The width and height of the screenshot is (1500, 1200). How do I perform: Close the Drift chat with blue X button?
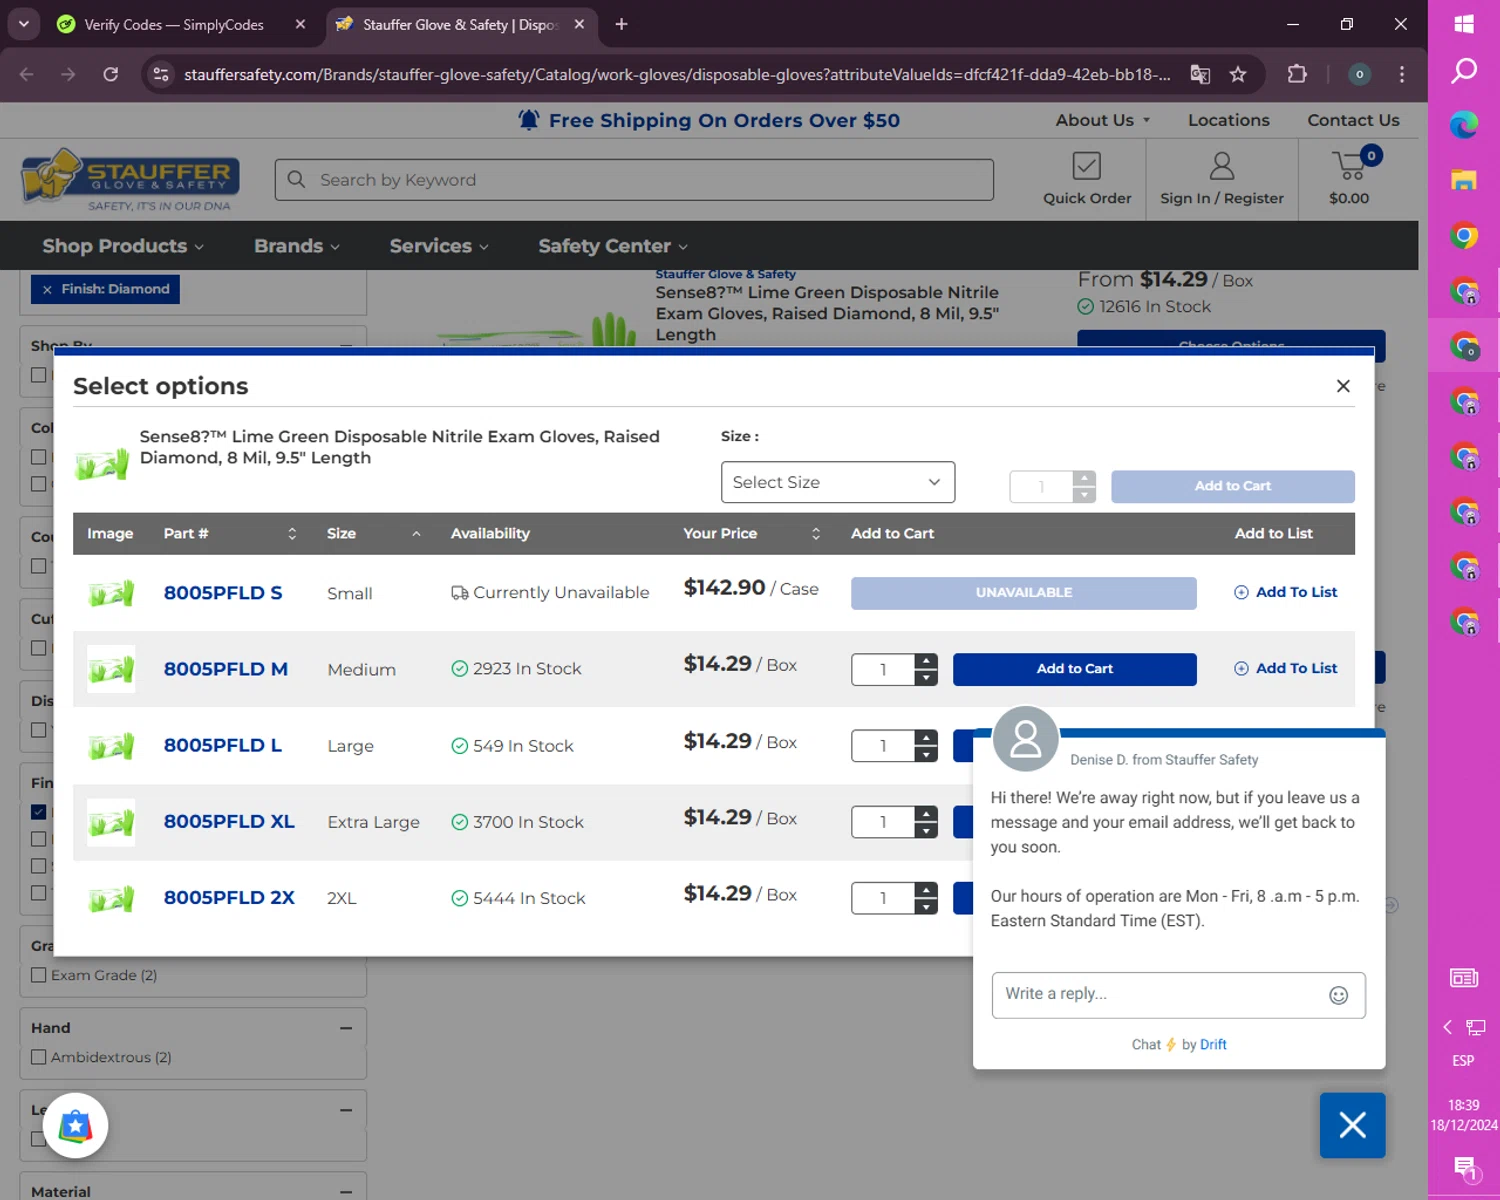click(1352, 1125)
